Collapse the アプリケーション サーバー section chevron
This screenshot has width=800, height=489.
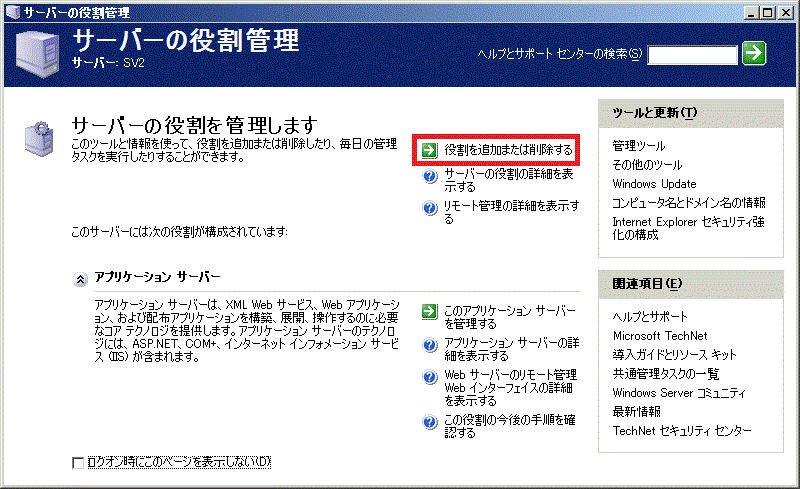pyautogui.click(x=79, y=279)
